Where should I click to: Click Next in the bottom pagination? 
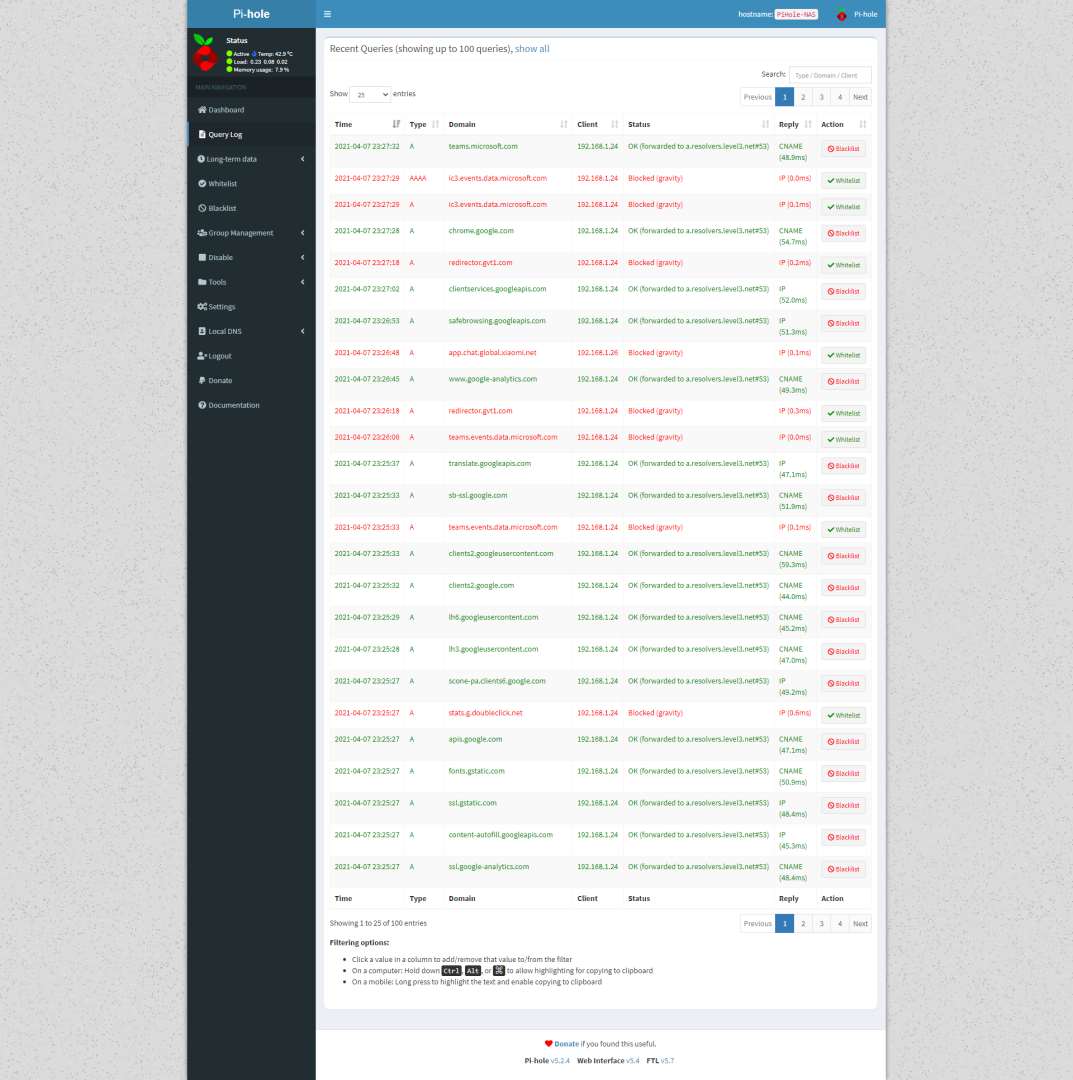tap(860, 924)
